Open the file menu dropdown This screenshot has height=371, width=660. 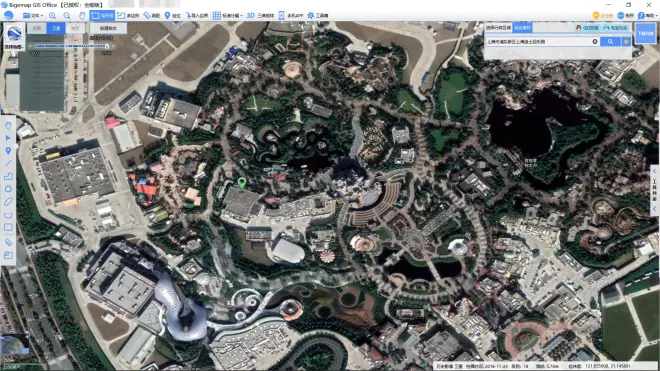point(33,16)
